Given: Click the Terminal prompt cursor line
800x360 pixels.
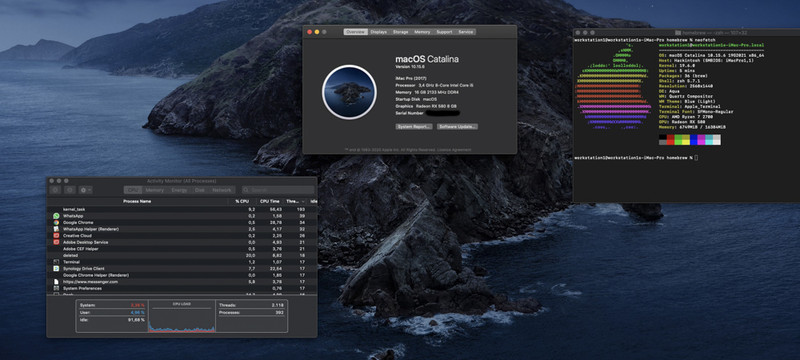Looking at the screenshot, I should pos(636,158).
